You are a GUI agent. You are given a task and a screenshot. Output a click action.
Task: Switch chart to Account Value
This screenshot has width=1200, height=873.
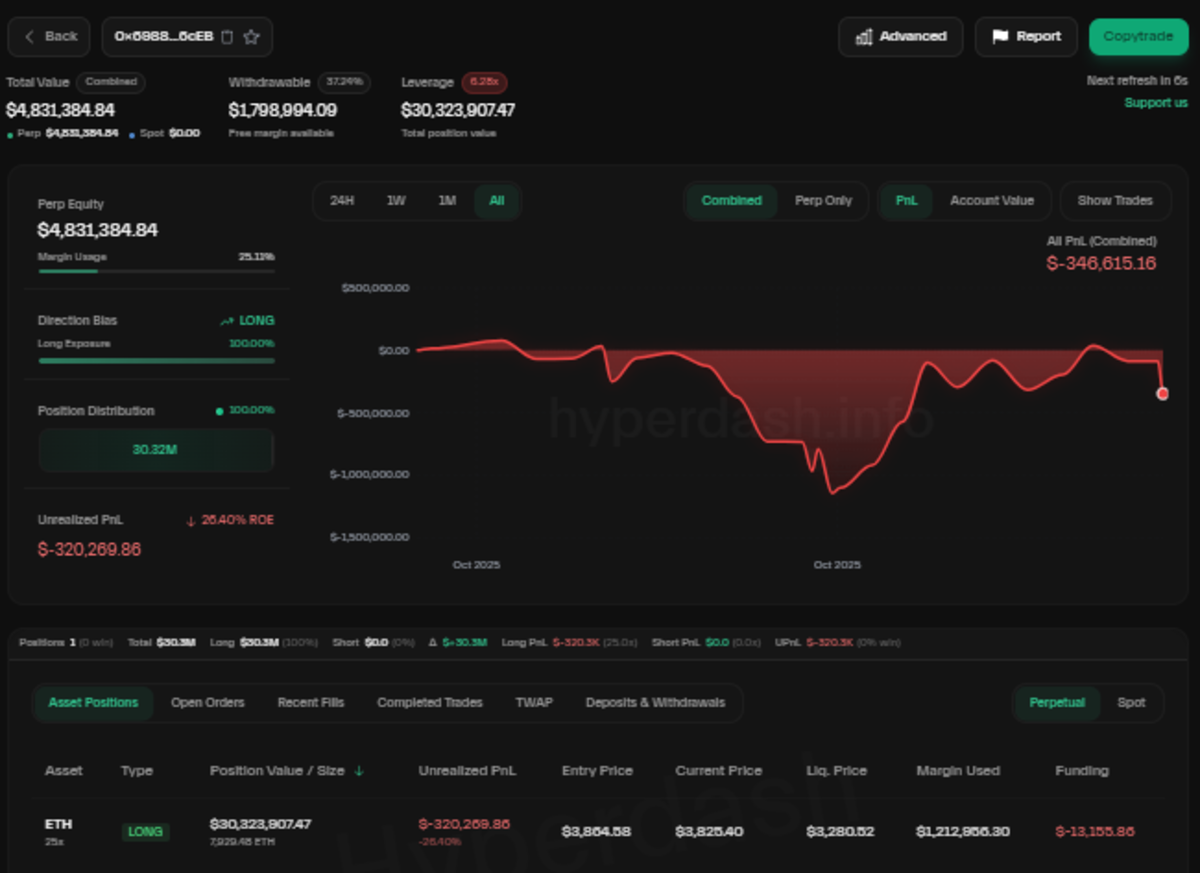[991, 201]
